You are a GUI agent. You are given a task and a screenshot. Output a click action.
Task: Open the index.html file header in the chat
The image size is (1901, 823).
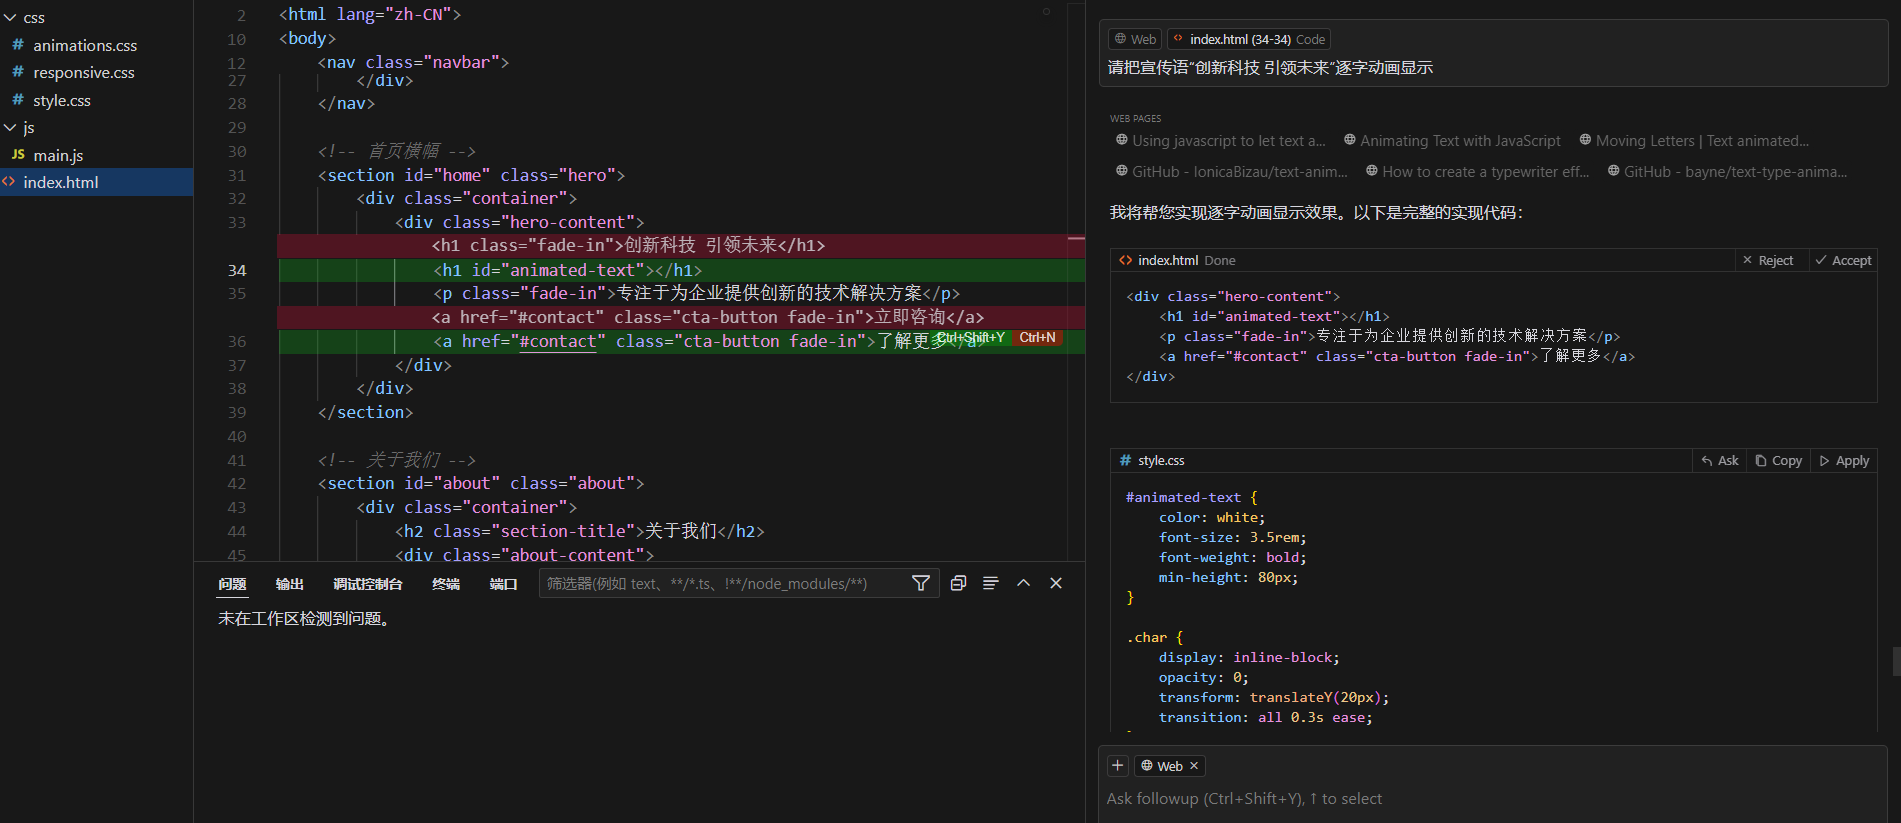[1167, 260]
